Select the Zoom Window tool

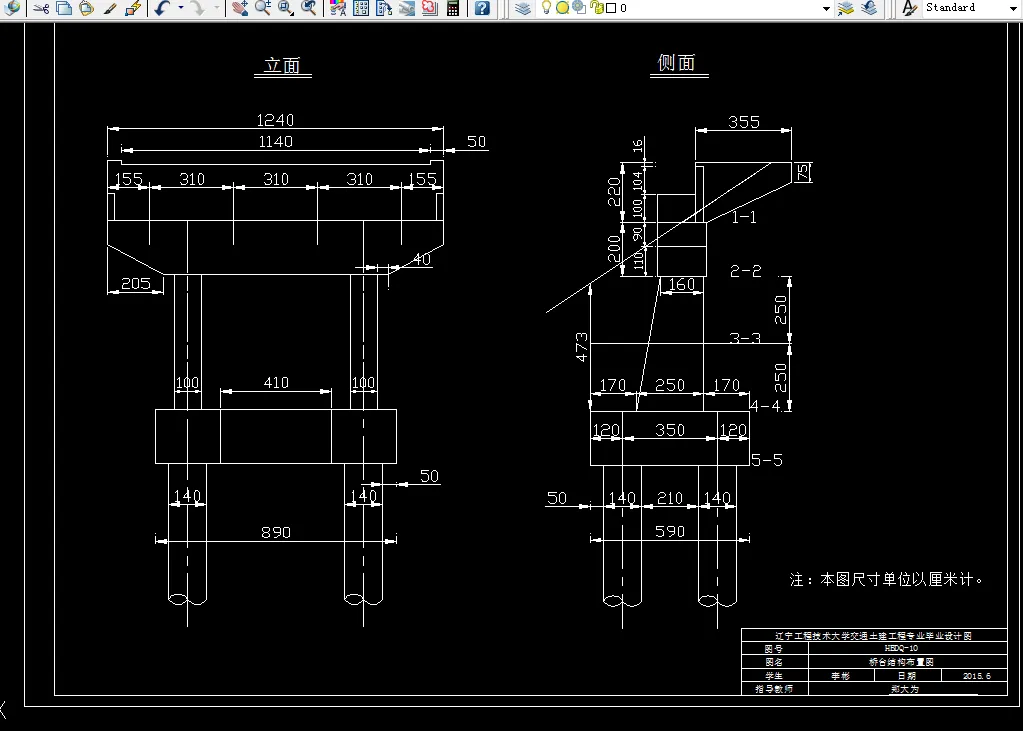pos(286,8)
